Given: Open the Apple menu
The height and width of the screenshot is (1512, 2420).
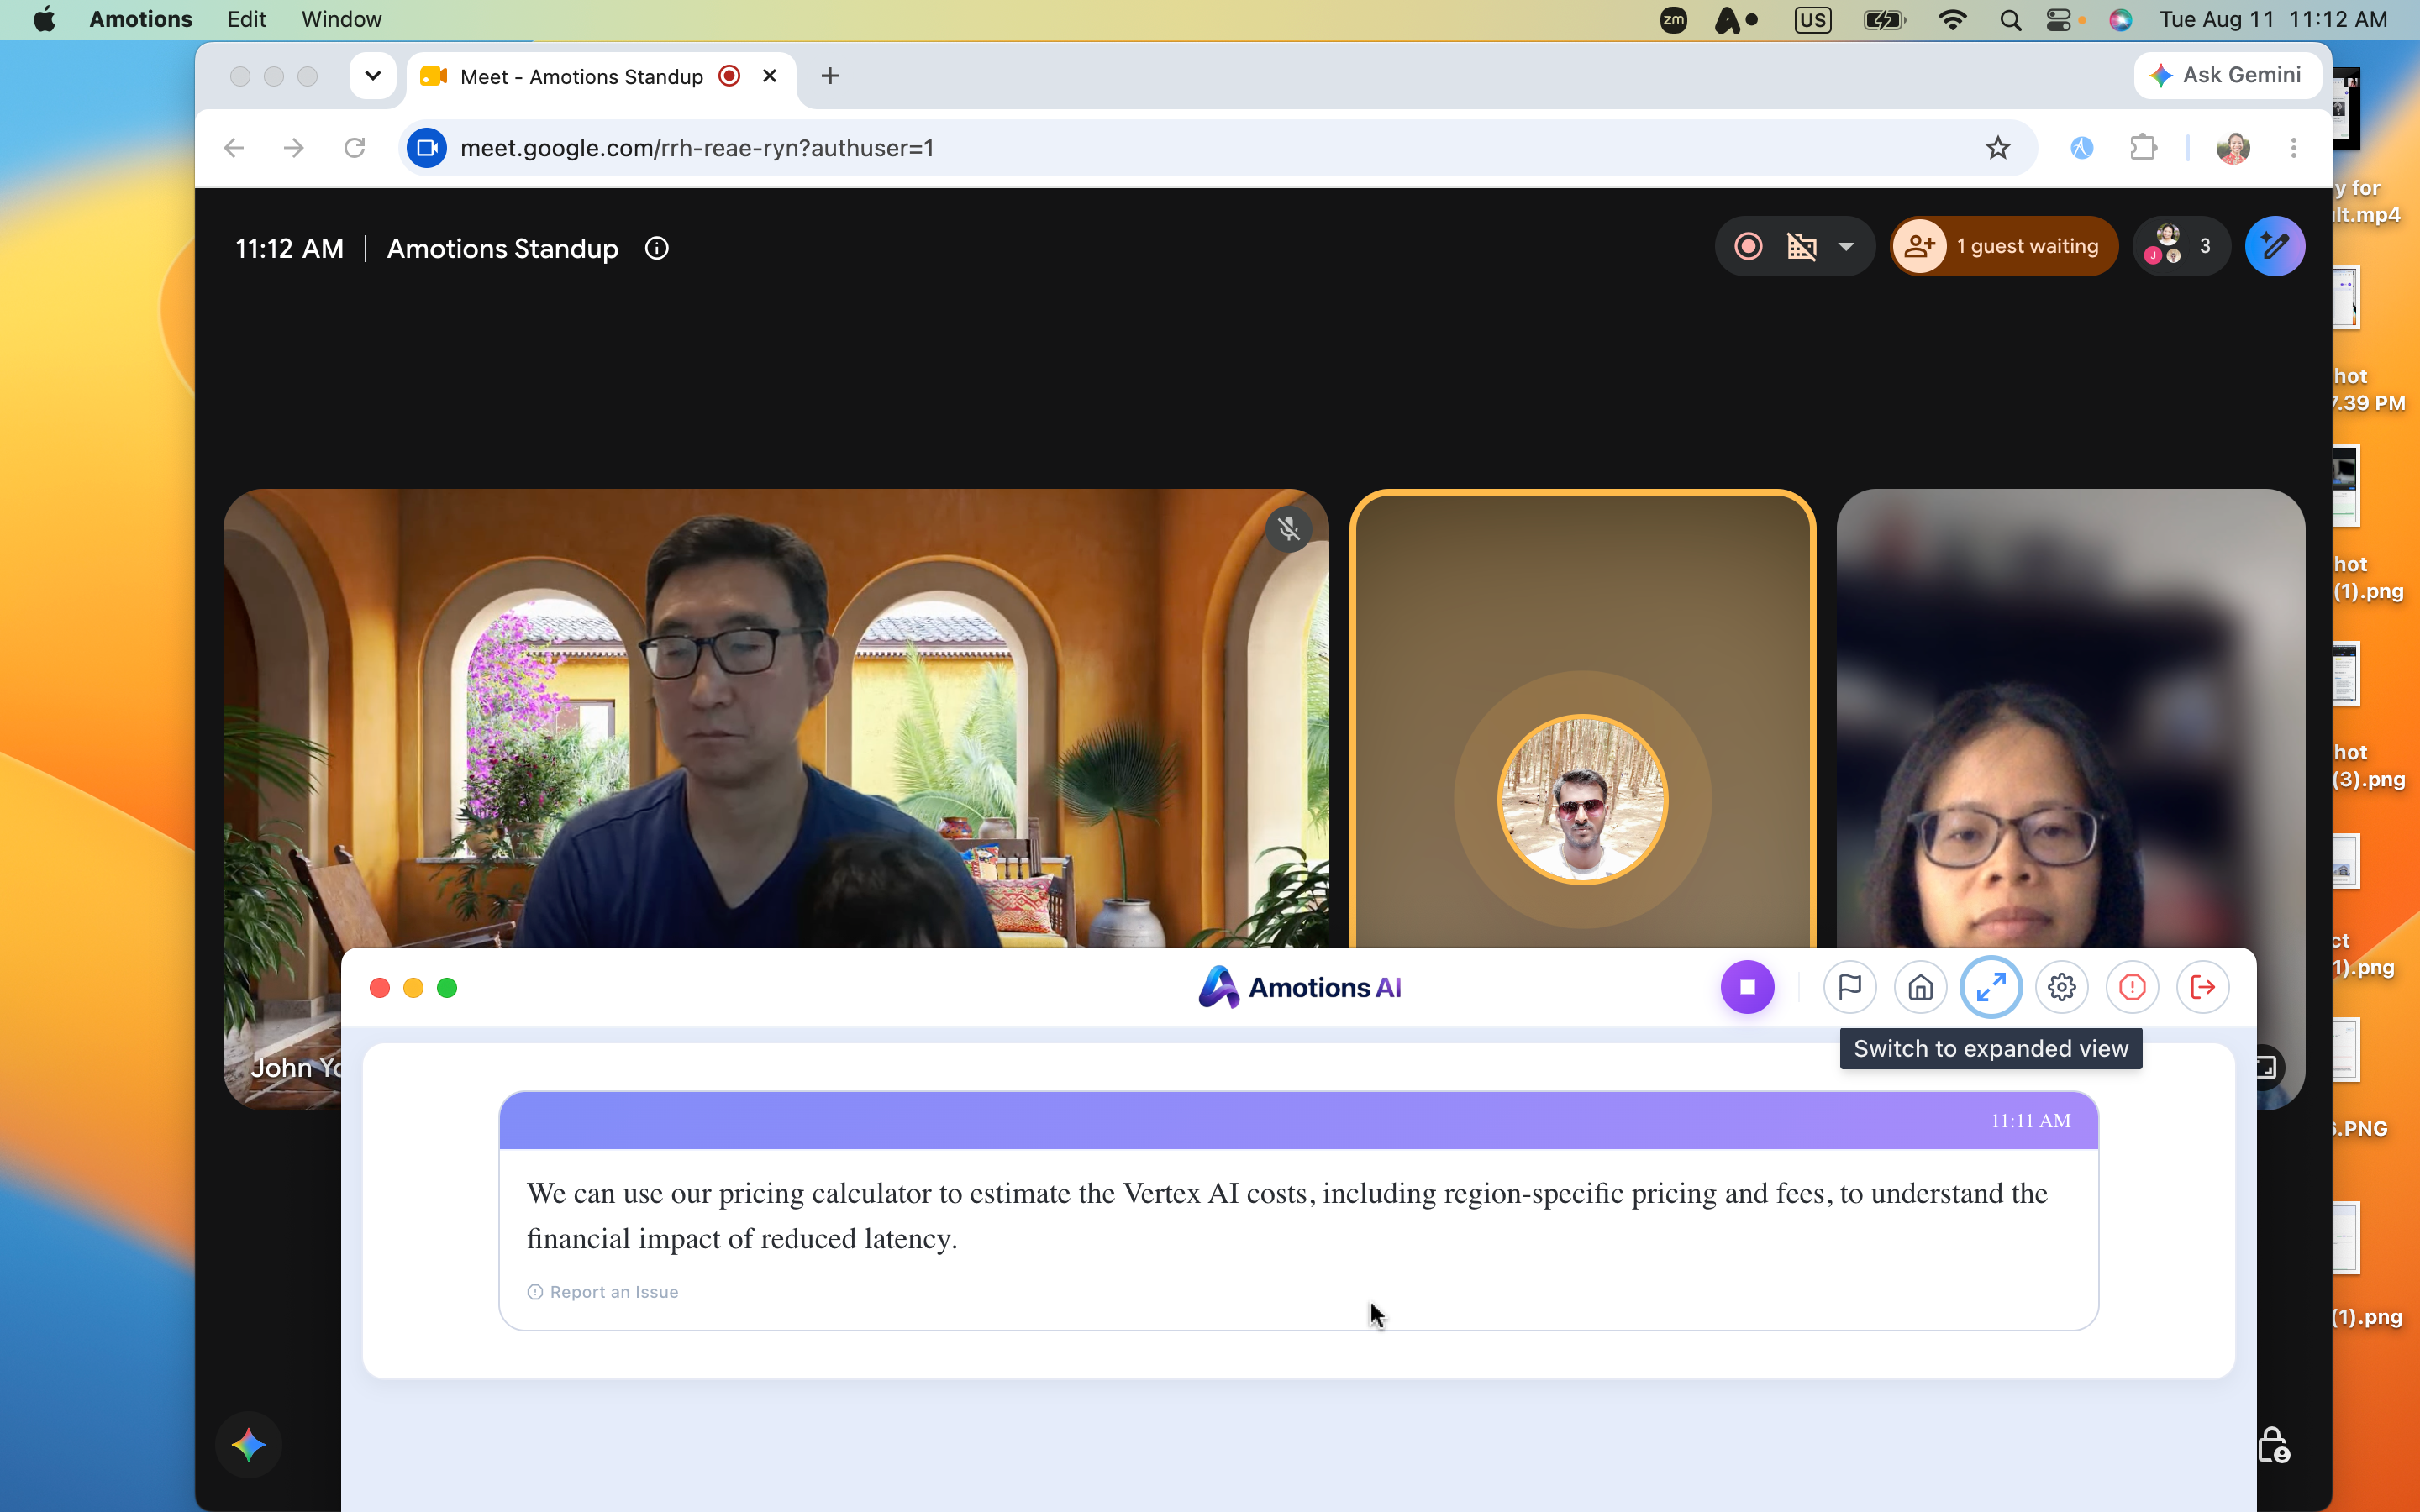Looking at the screenshot, I should click(x=44, y=19).
